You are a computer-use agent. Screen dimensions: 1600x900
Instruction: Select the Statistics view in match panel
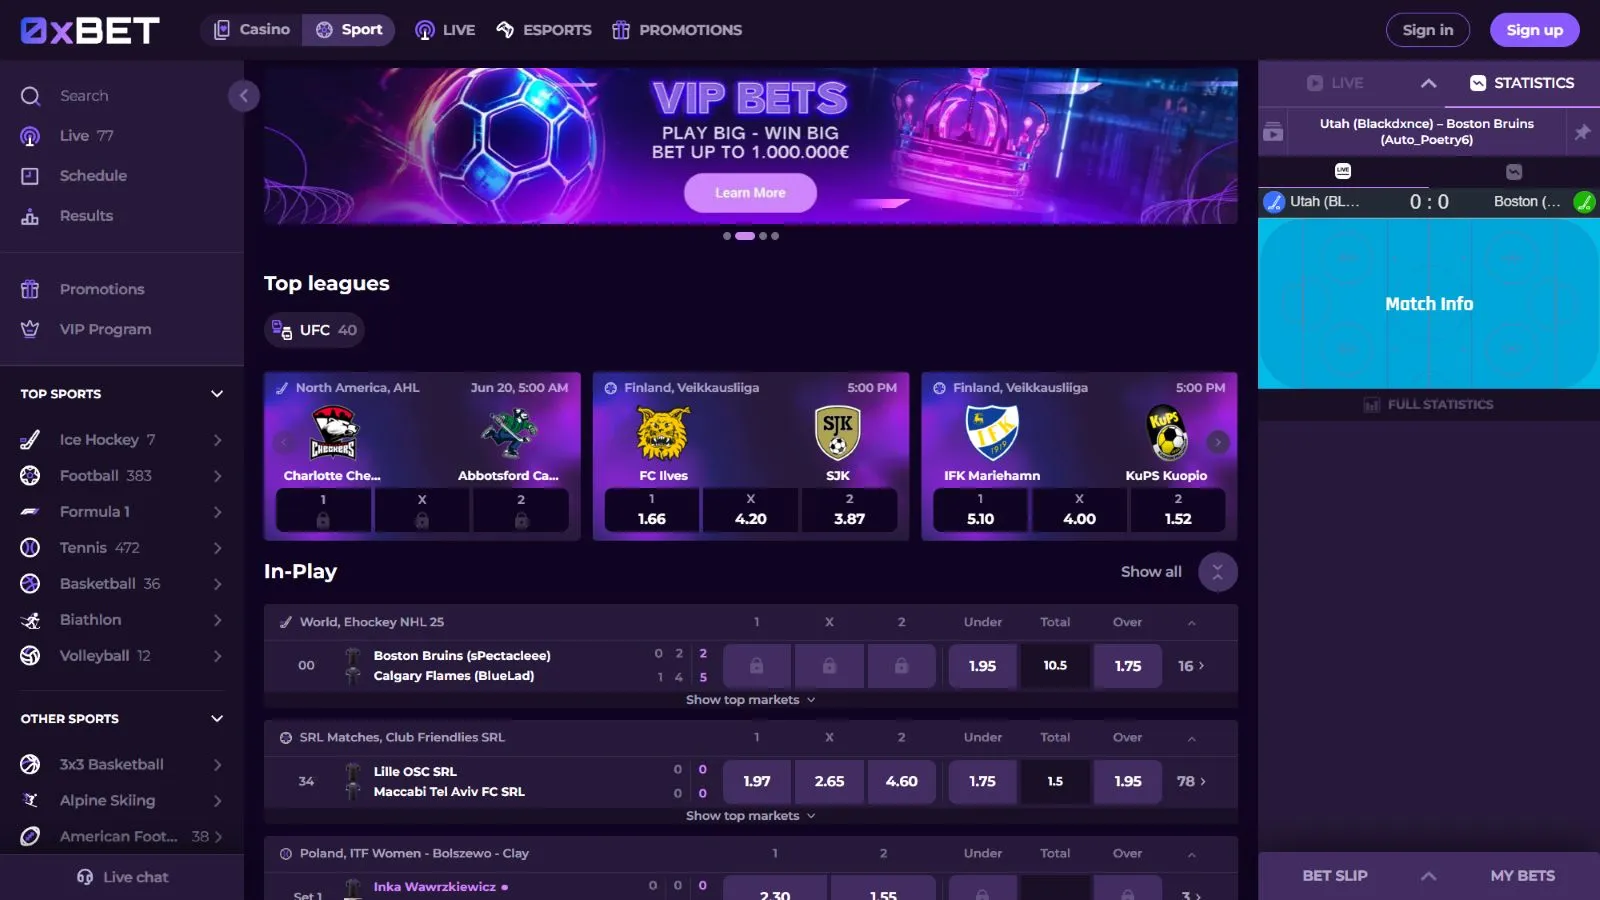point(1522,83)
